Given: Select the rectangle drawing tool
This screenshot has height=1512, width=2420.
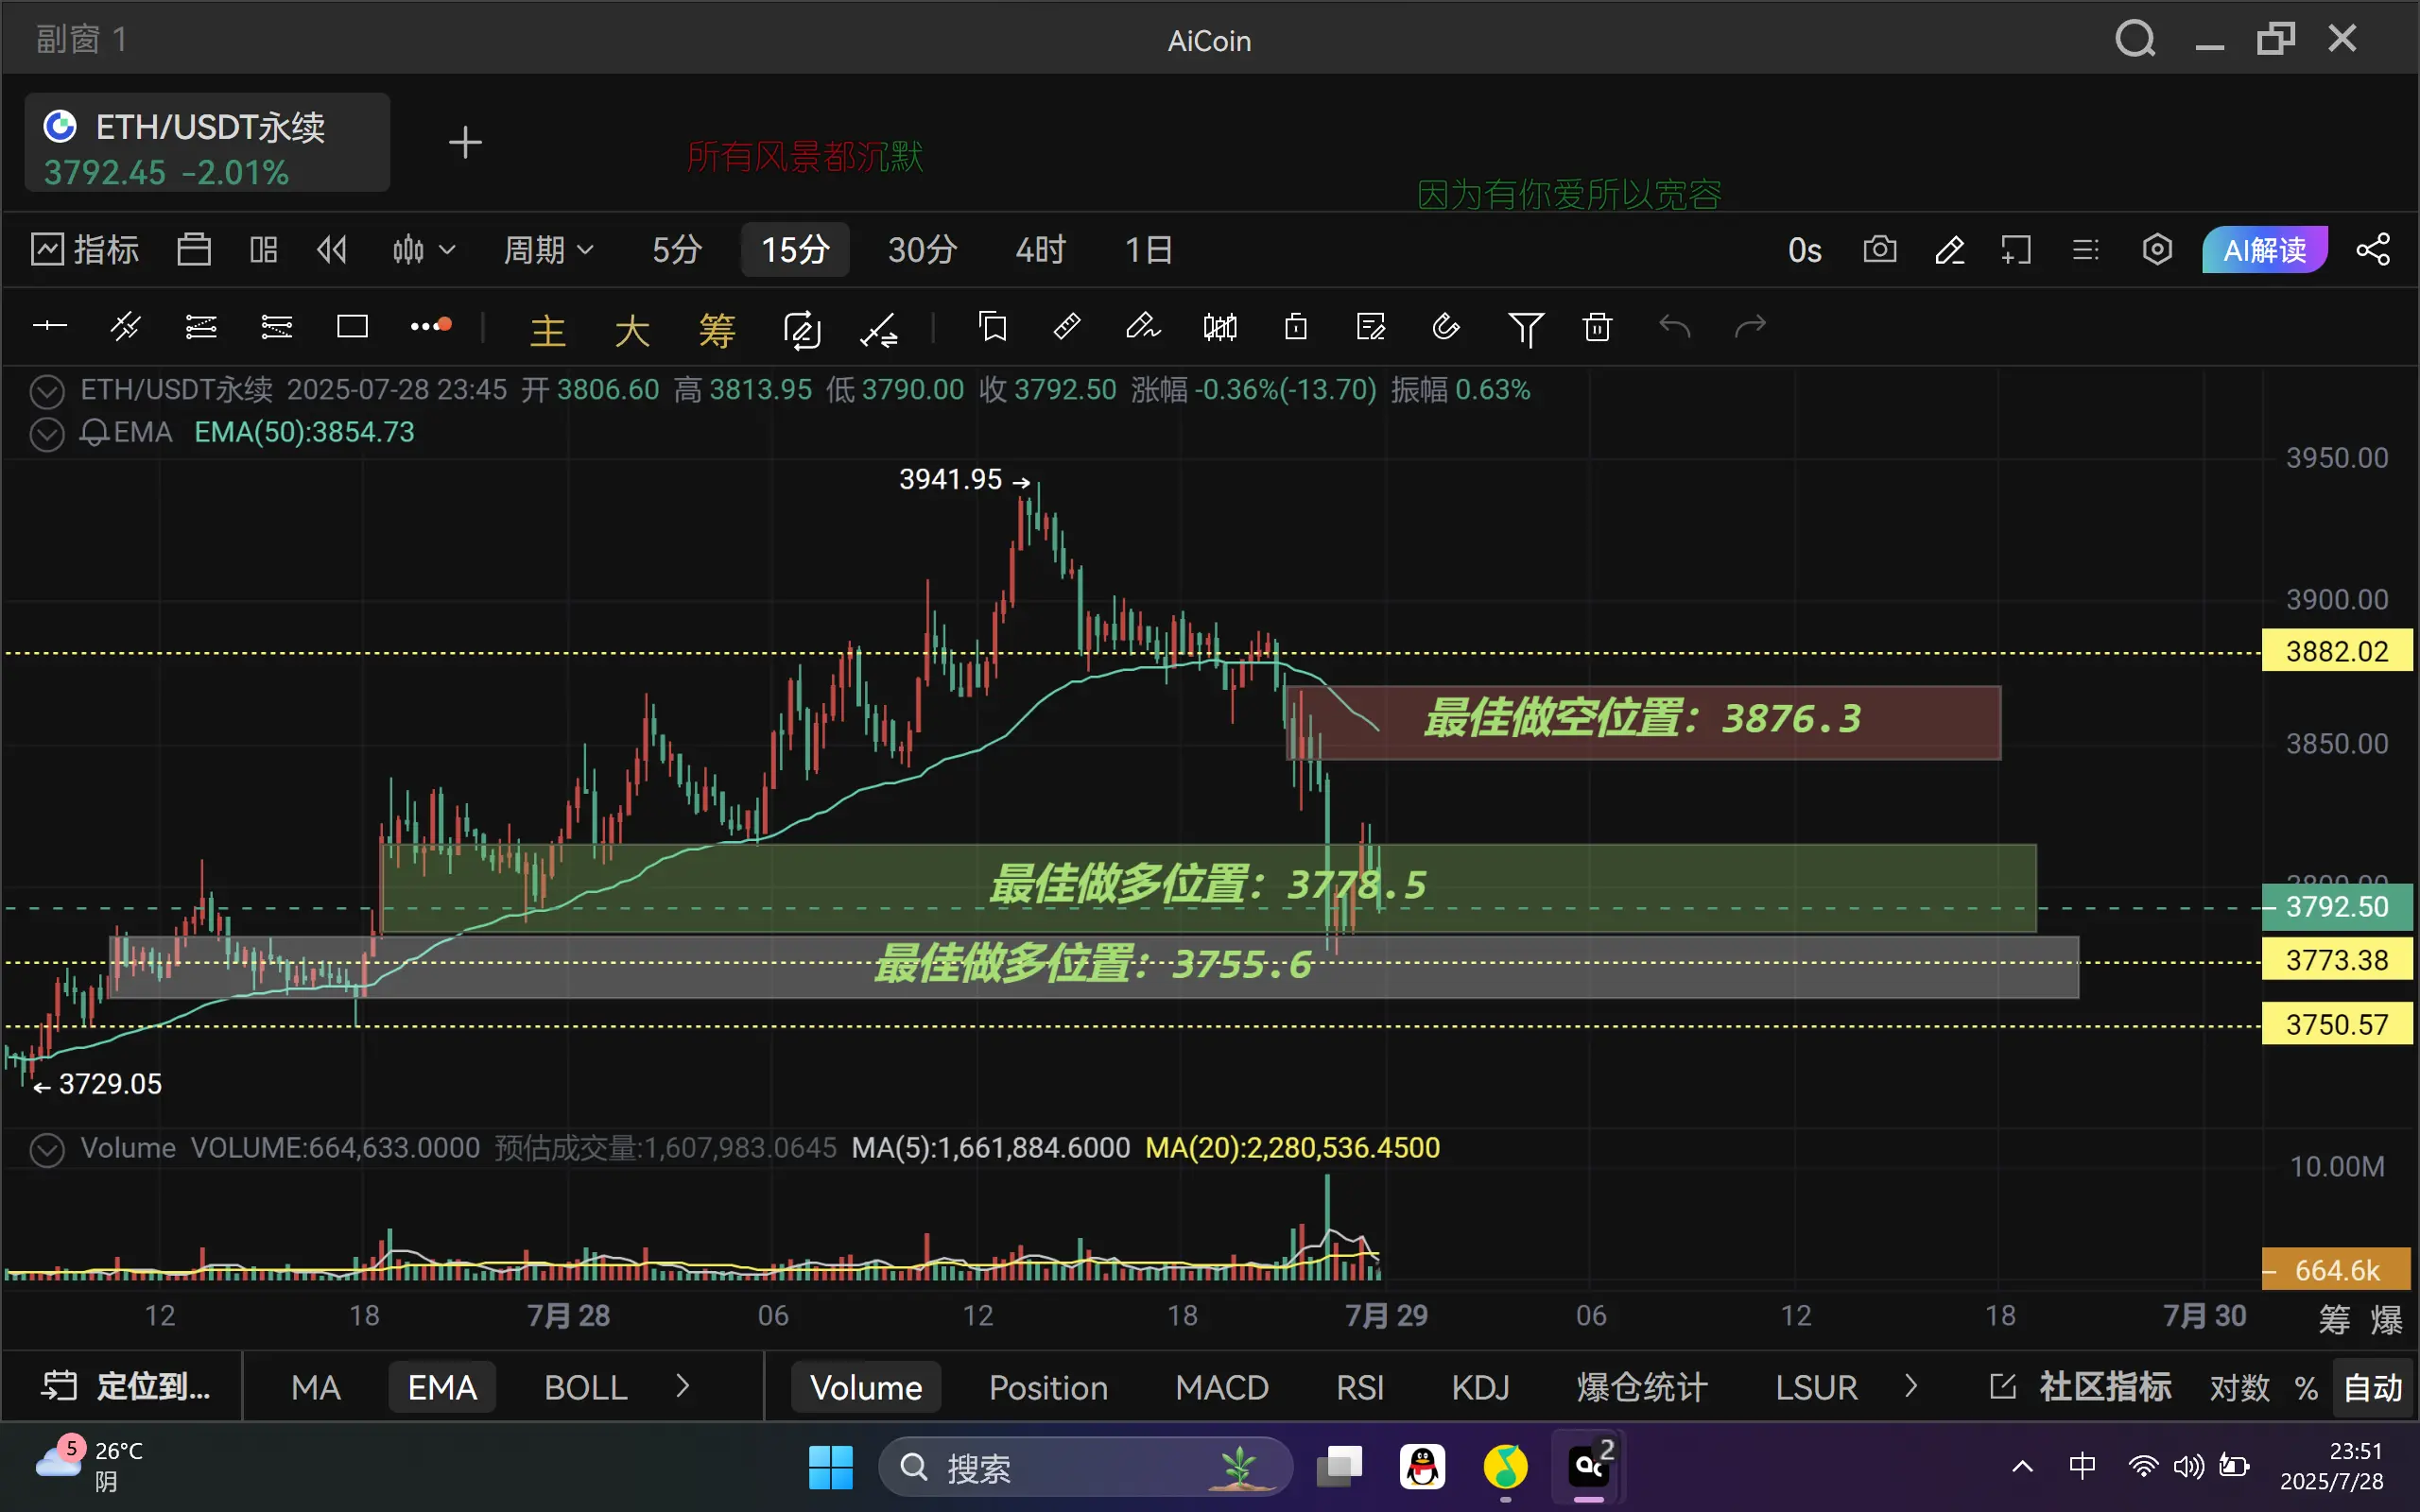Looking at the screenshot, I should 353,326.
